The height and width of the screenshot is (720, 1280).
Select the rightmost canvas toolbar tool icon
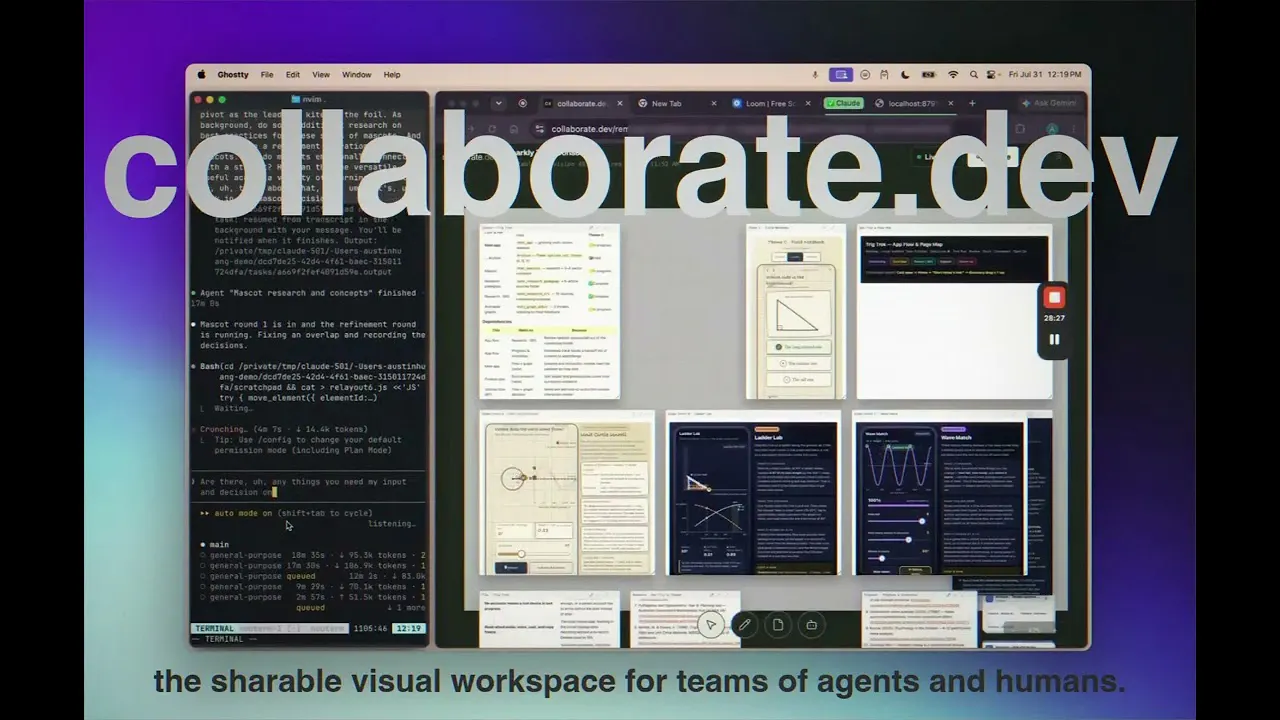coord(811,625)
